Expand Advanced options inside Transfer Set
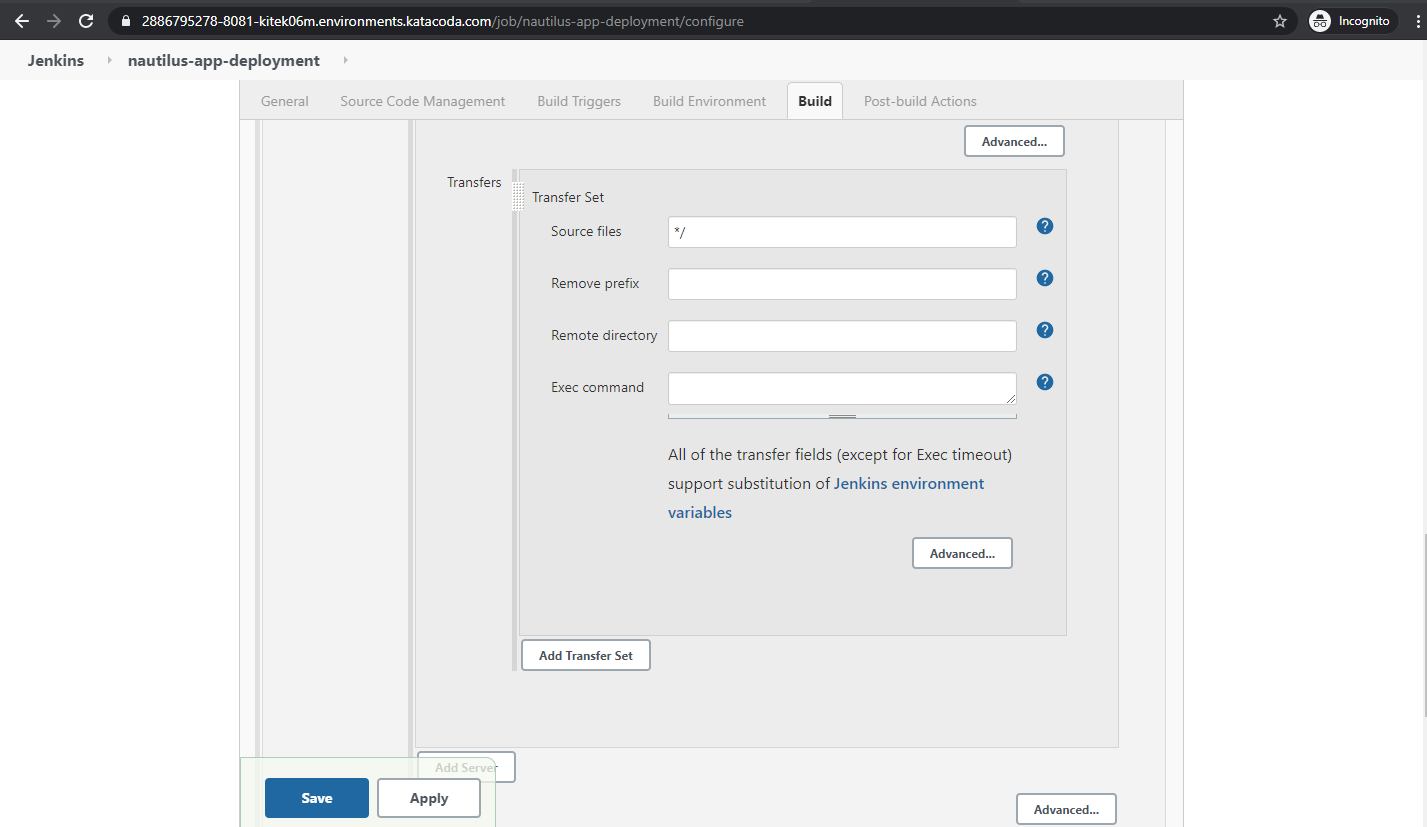Viewport: 1427px width, 827px height. pyautogui.click(x=962, y=553)
